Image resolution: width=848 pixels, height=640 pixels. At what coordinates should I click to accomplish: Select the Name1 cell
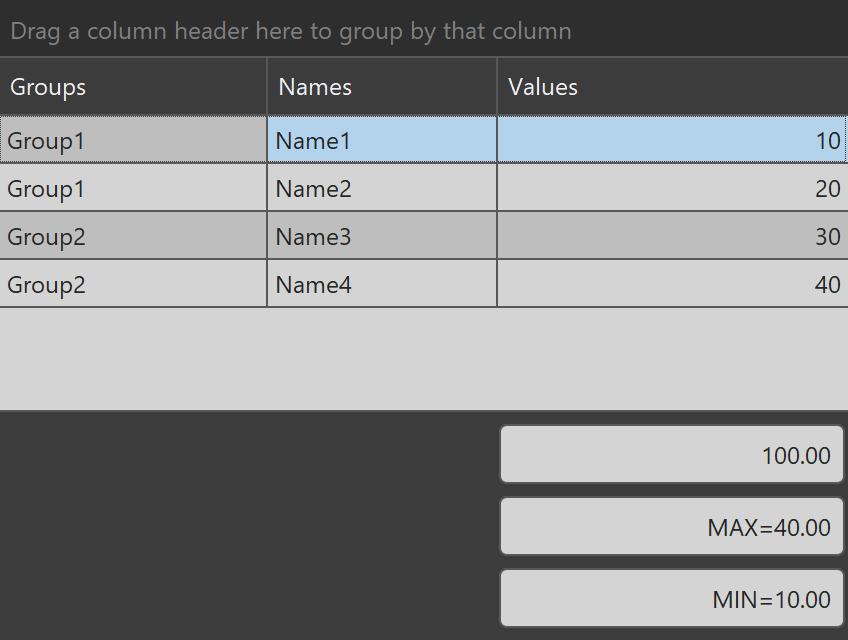[x=382, y=140]
